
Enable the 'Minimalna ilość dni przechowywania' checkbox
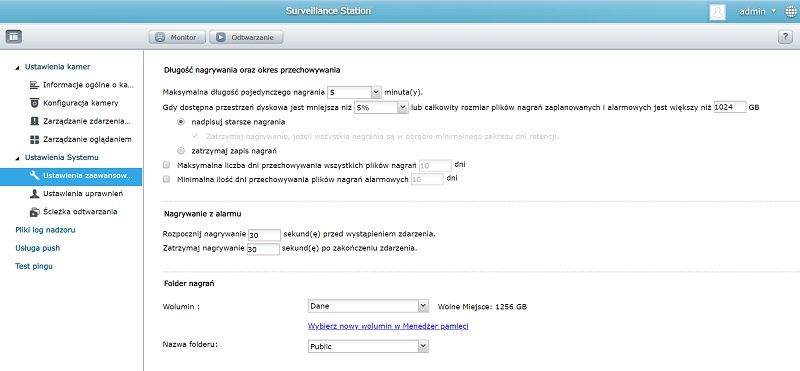pyautogui.click(x=166, y=179)
